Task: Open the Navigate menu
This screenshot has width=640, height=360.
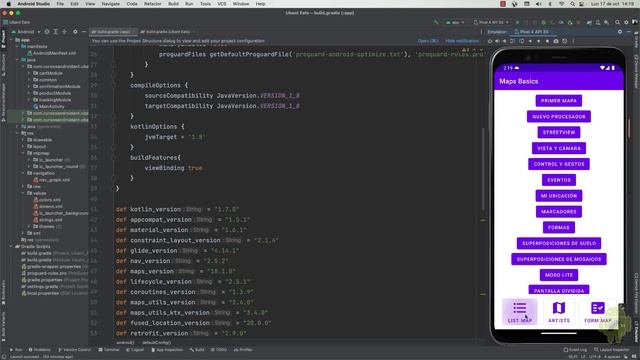Action: 111,4
